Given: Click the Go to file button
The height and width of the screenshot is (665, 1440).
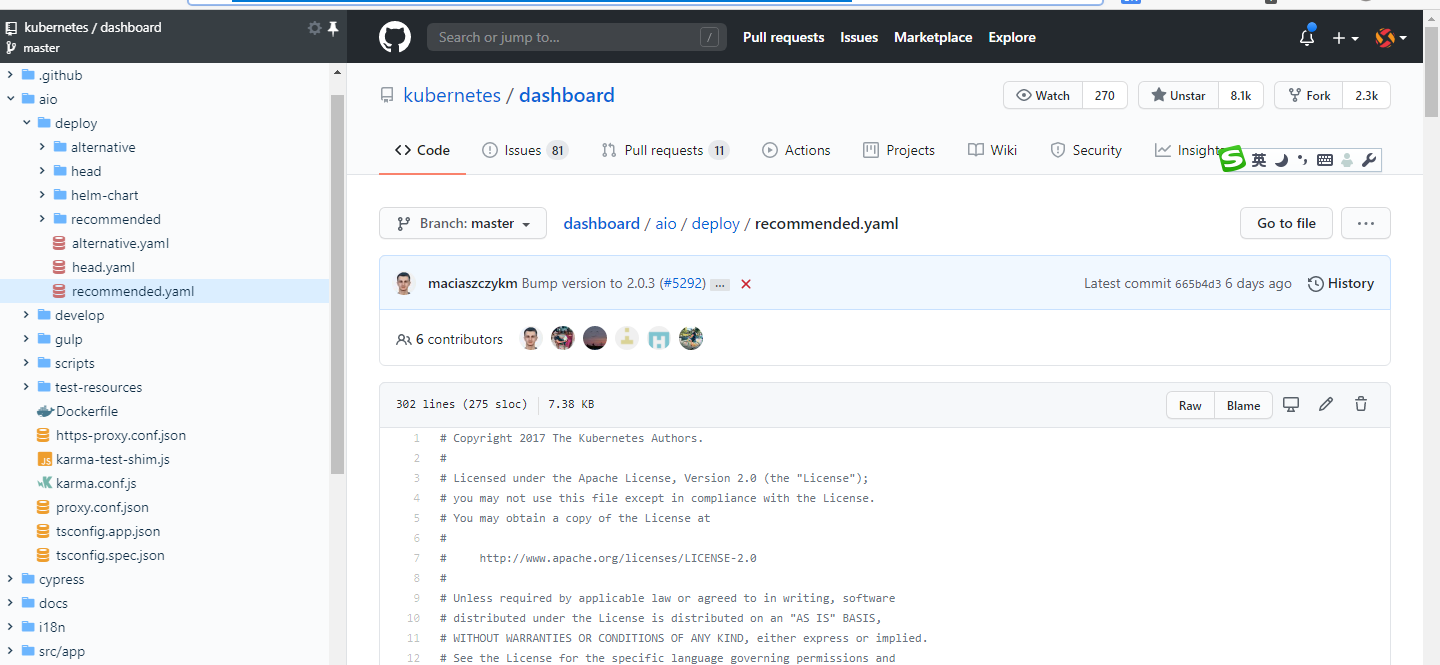Looking at the screenshot, I should click(x=1286, y=223).
